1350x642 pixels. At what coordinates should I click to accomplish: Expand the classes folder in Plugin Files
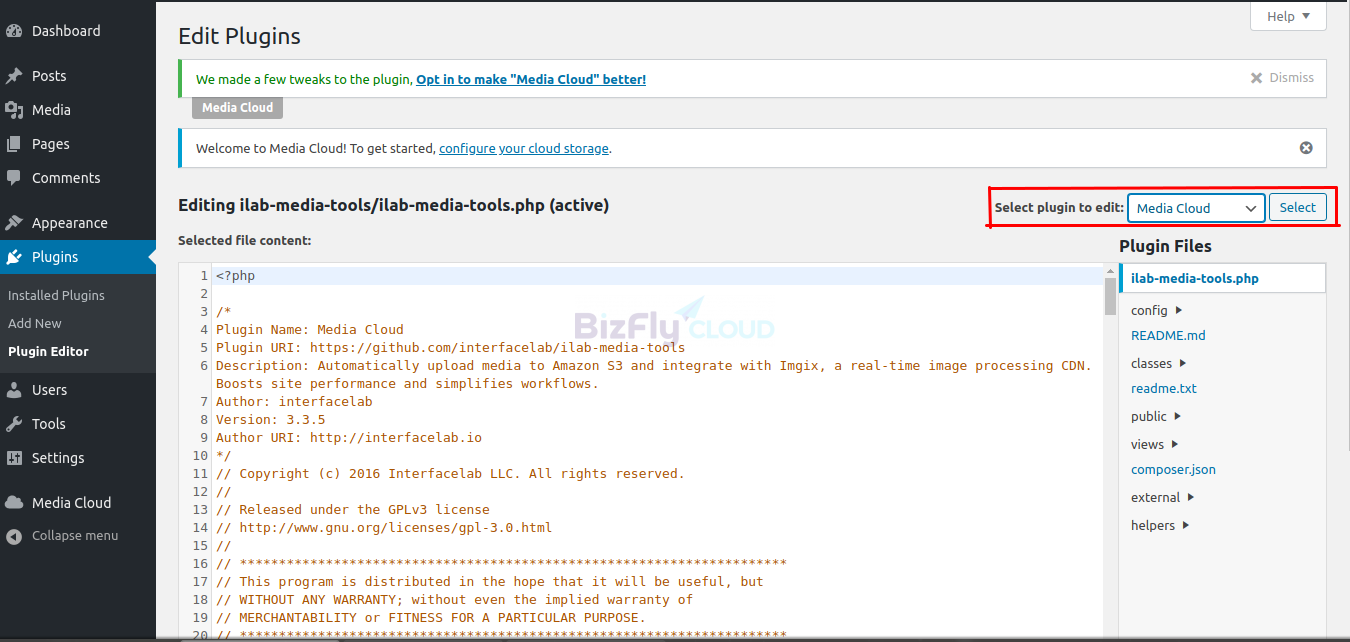[1160, 364]
